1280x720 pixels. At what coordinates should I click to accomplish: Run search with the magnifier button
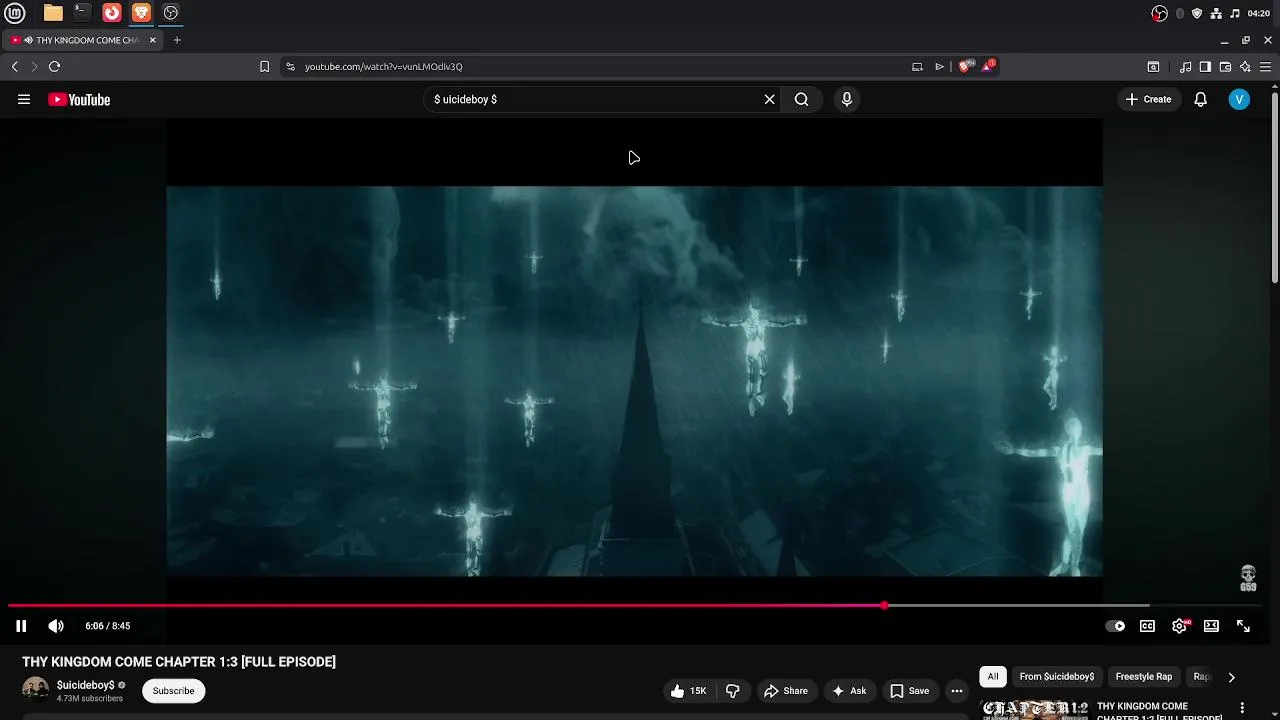[801, 99]
